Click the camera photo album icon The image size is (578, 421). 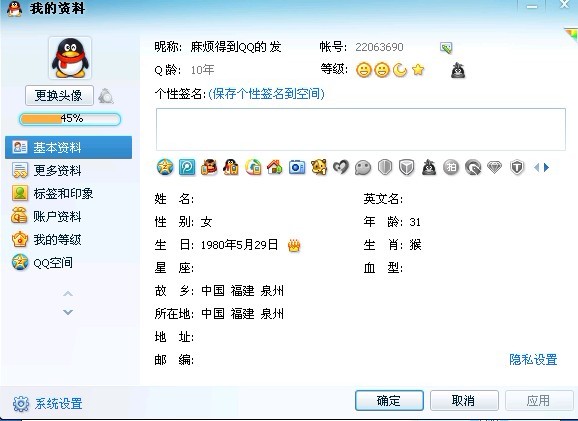tap(297, 167)
